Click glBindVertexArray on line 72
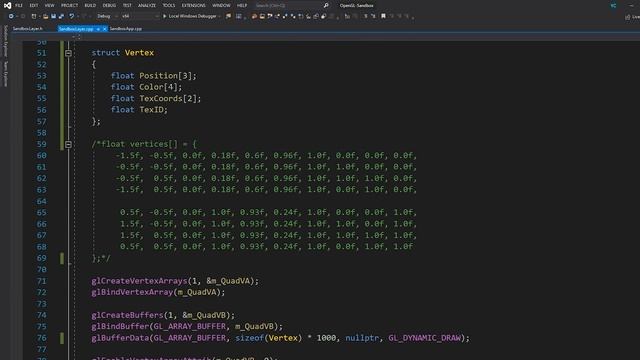 click(132, 292)
